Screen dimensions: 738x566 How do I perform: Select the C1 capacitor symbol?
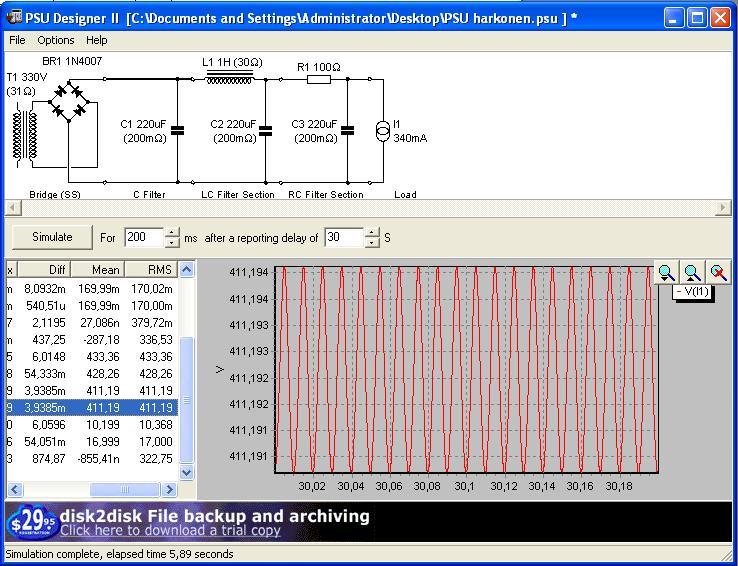(177, 130)
